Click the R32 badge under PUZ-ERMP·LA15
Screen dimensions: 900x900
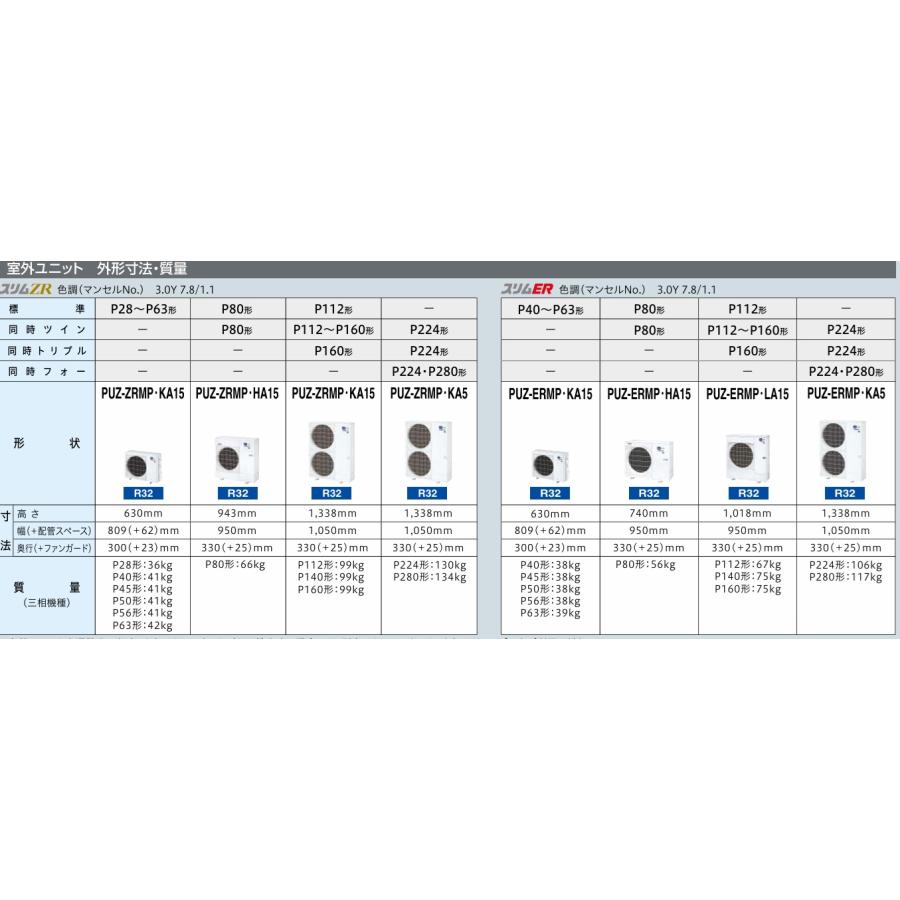point(748,493)
